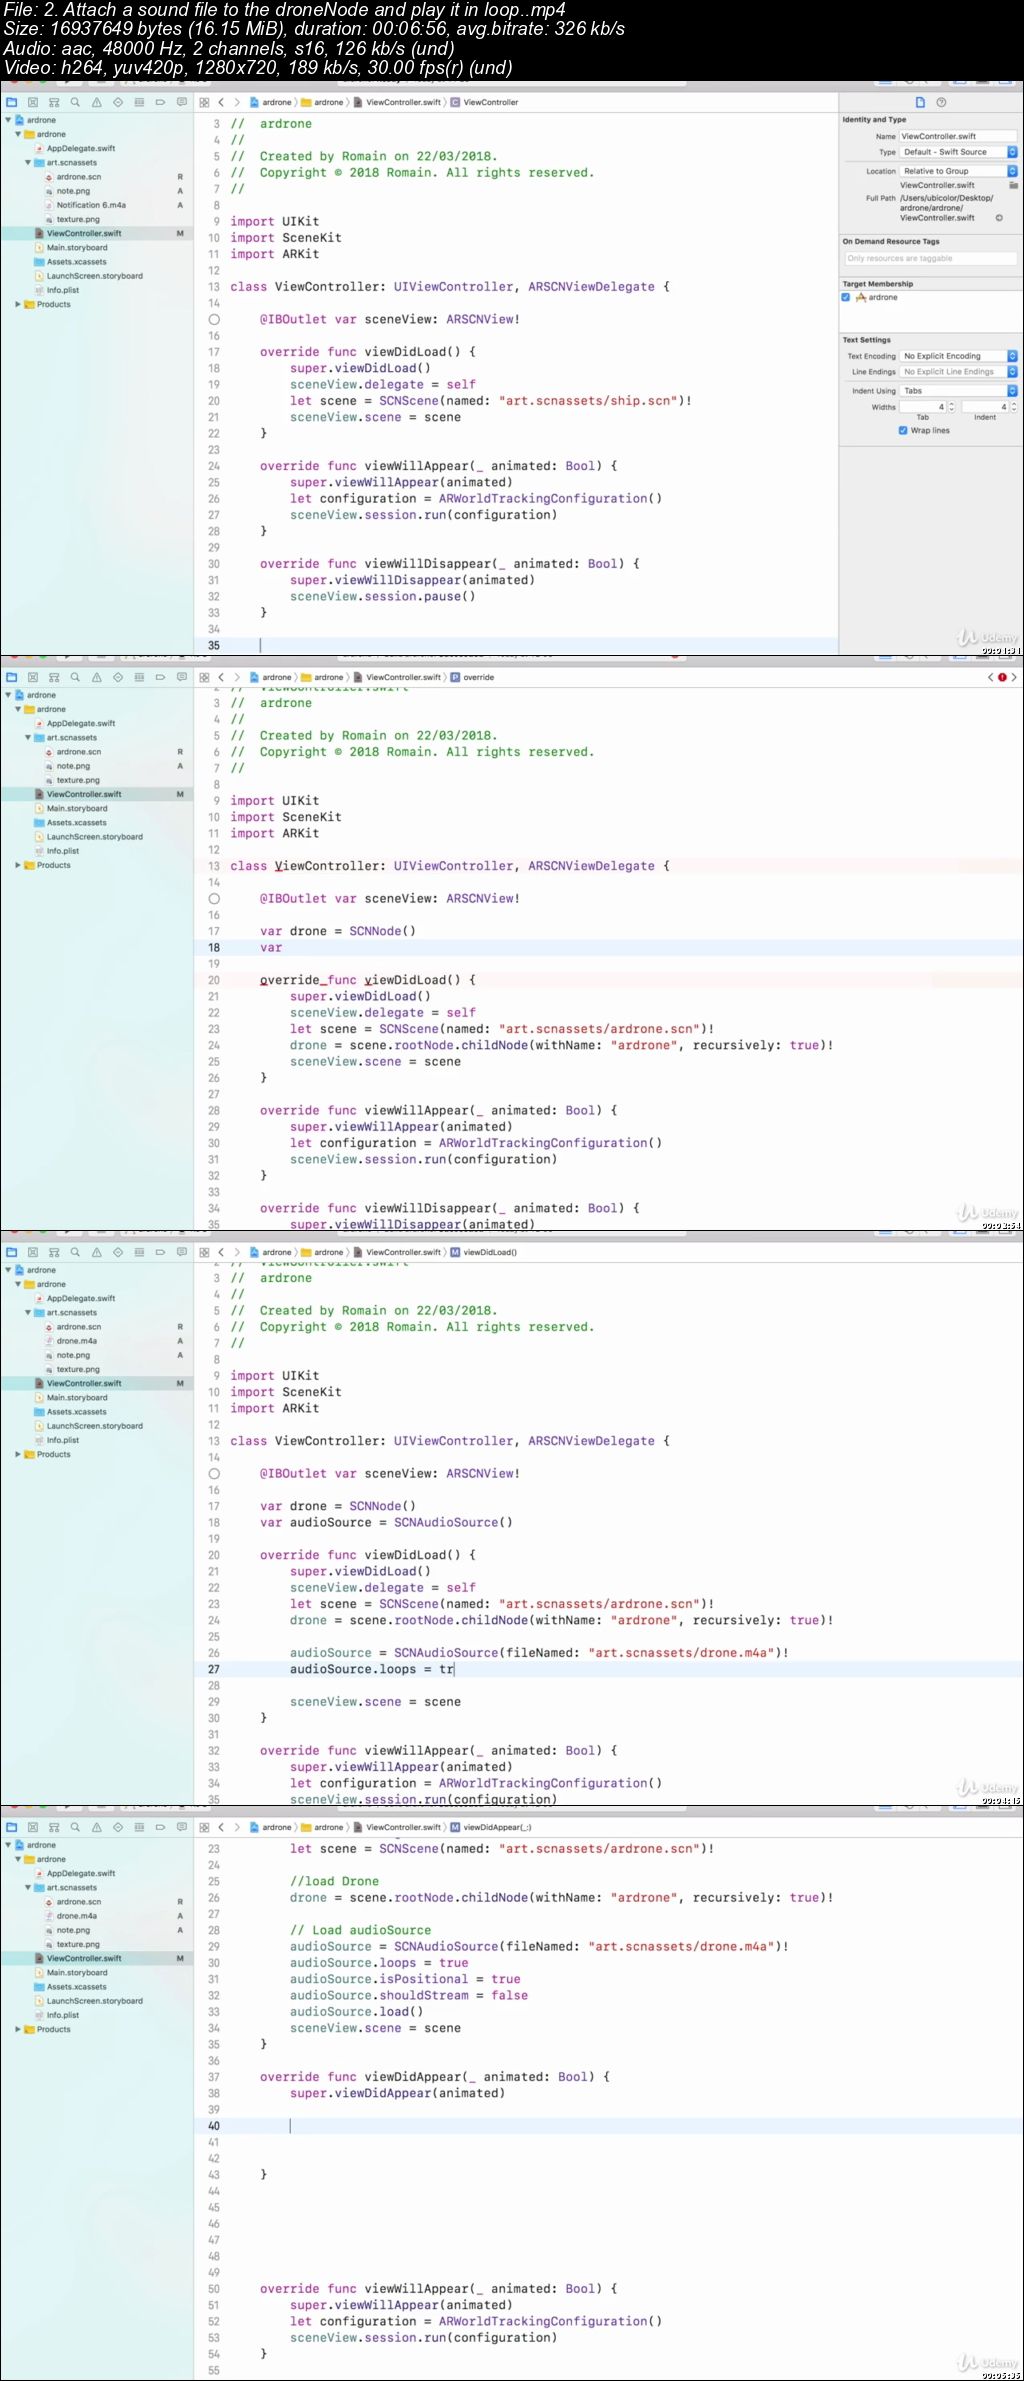
Task: Select Source Control navigator icon in top frame
Action: click(33, 102)
